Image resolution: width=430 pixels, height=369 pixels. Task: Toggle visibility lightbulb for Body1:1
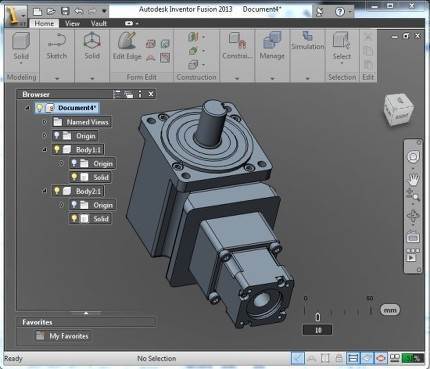pos(57,149)
